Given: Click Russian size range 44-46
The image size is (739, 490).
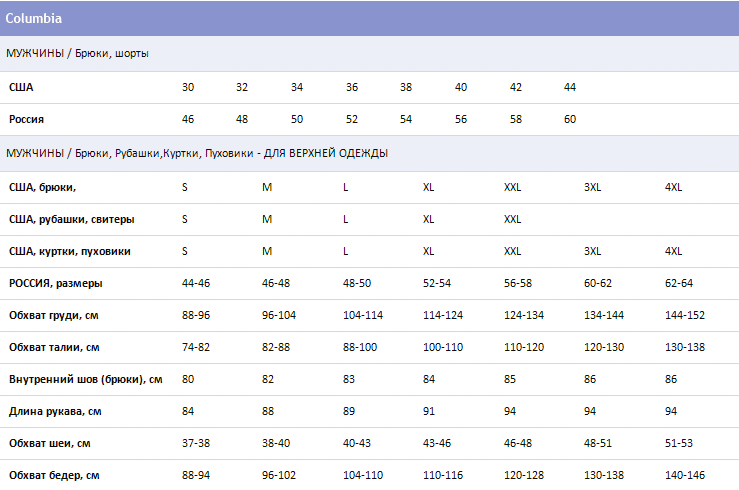Looking at the screenshot, I should point(196,284).
